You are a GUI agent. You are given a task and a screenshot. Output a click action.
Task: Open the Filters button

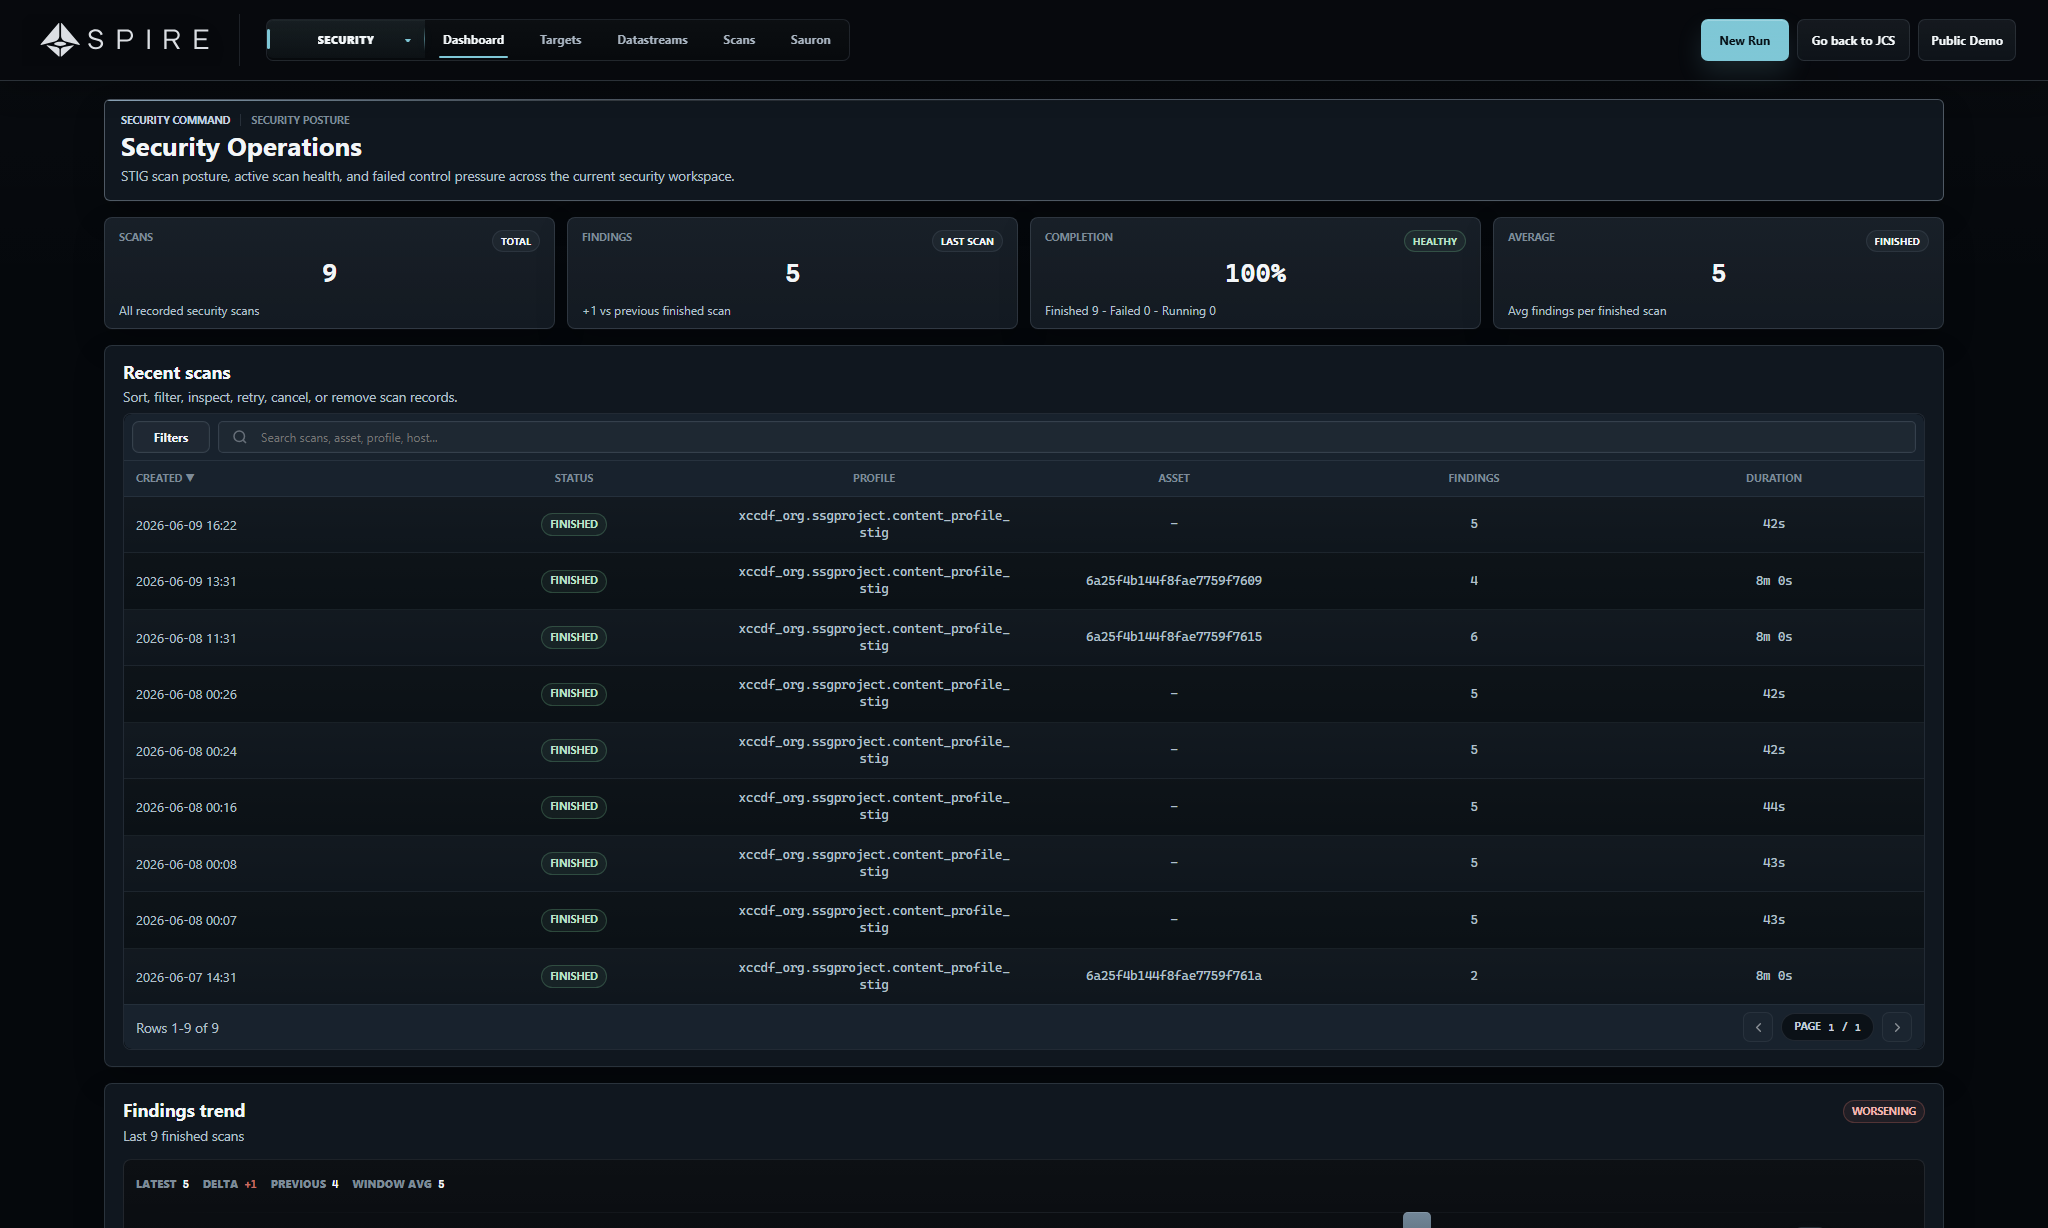(x=171, y=437)
